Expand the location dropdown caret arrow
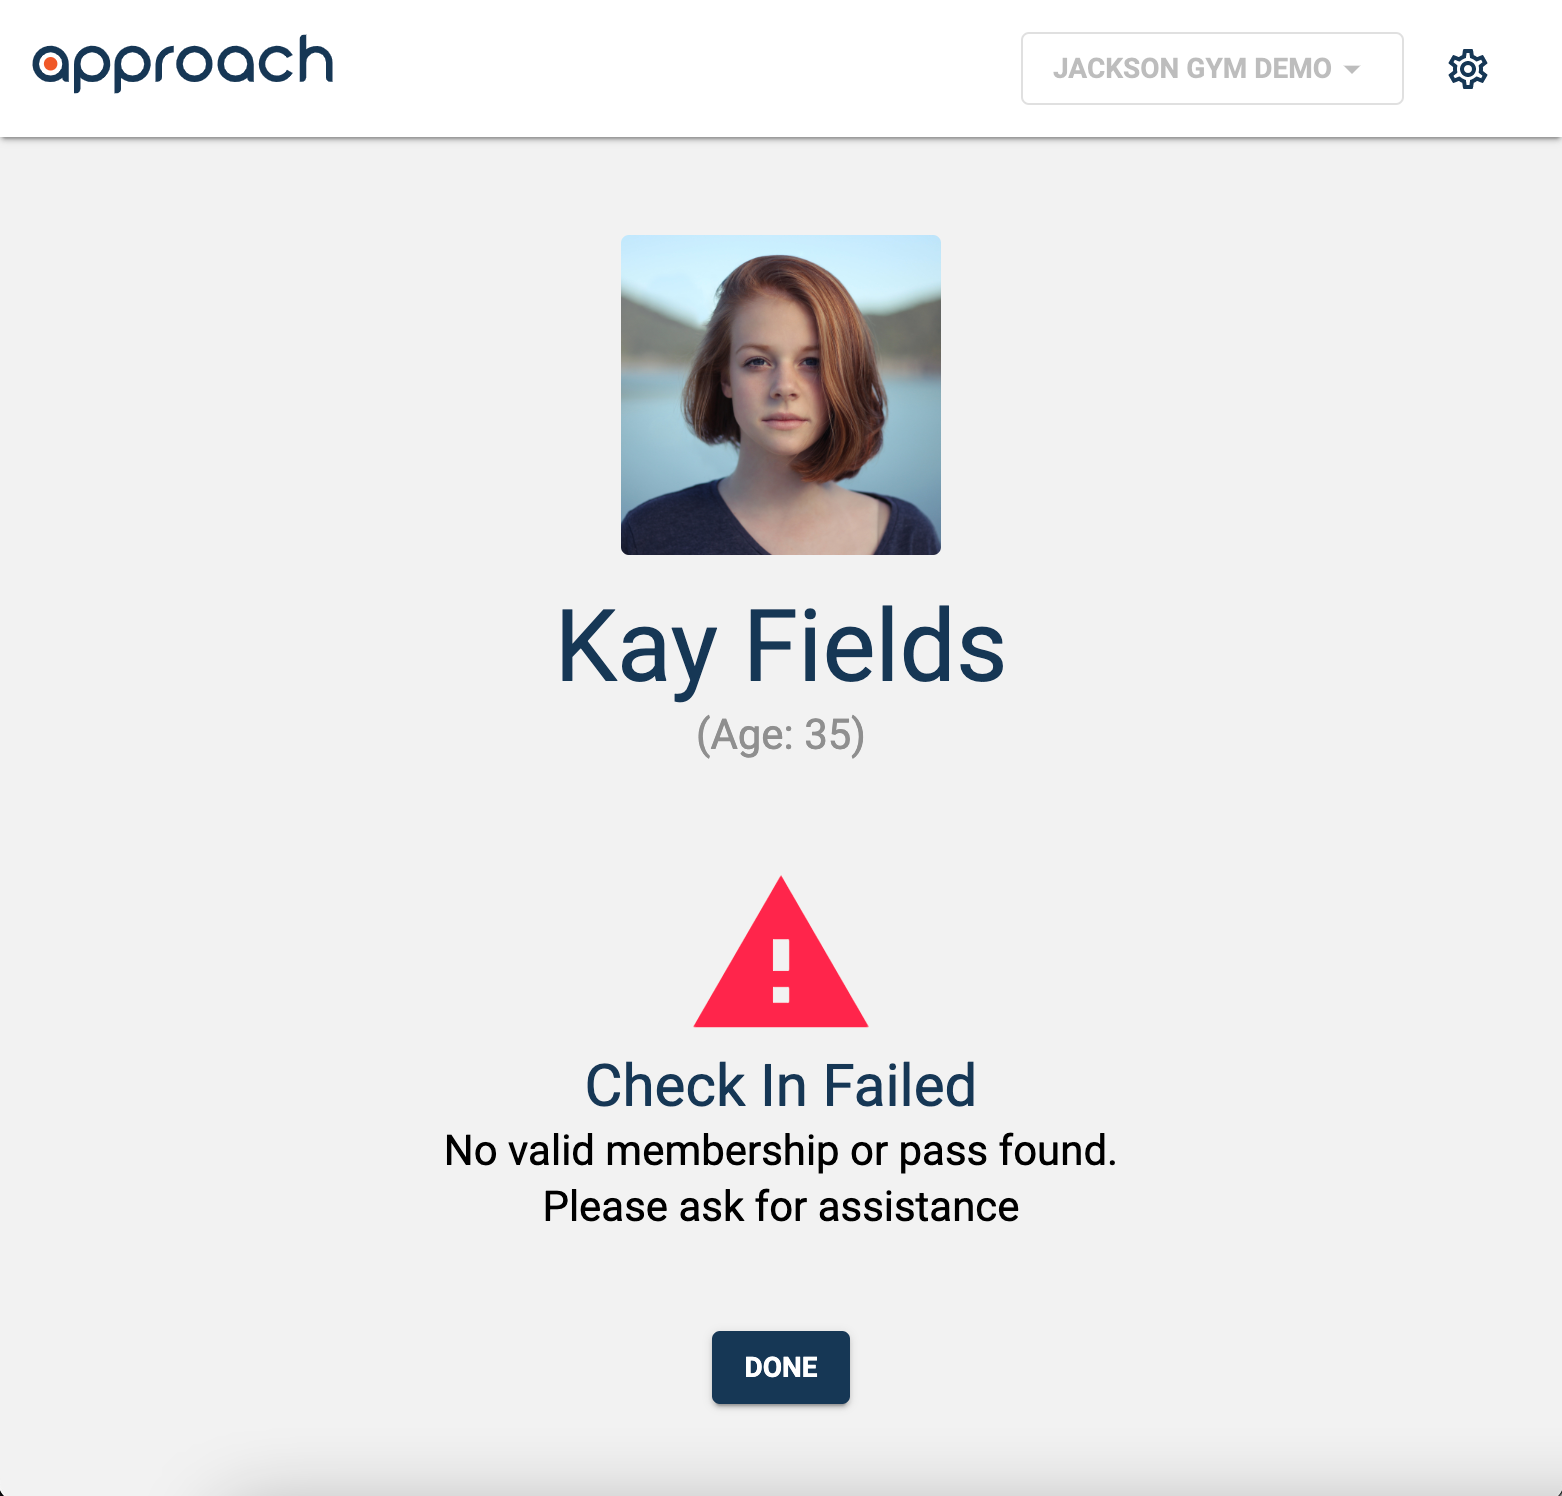The image size is (1562, 1496). pos(1352,69)
